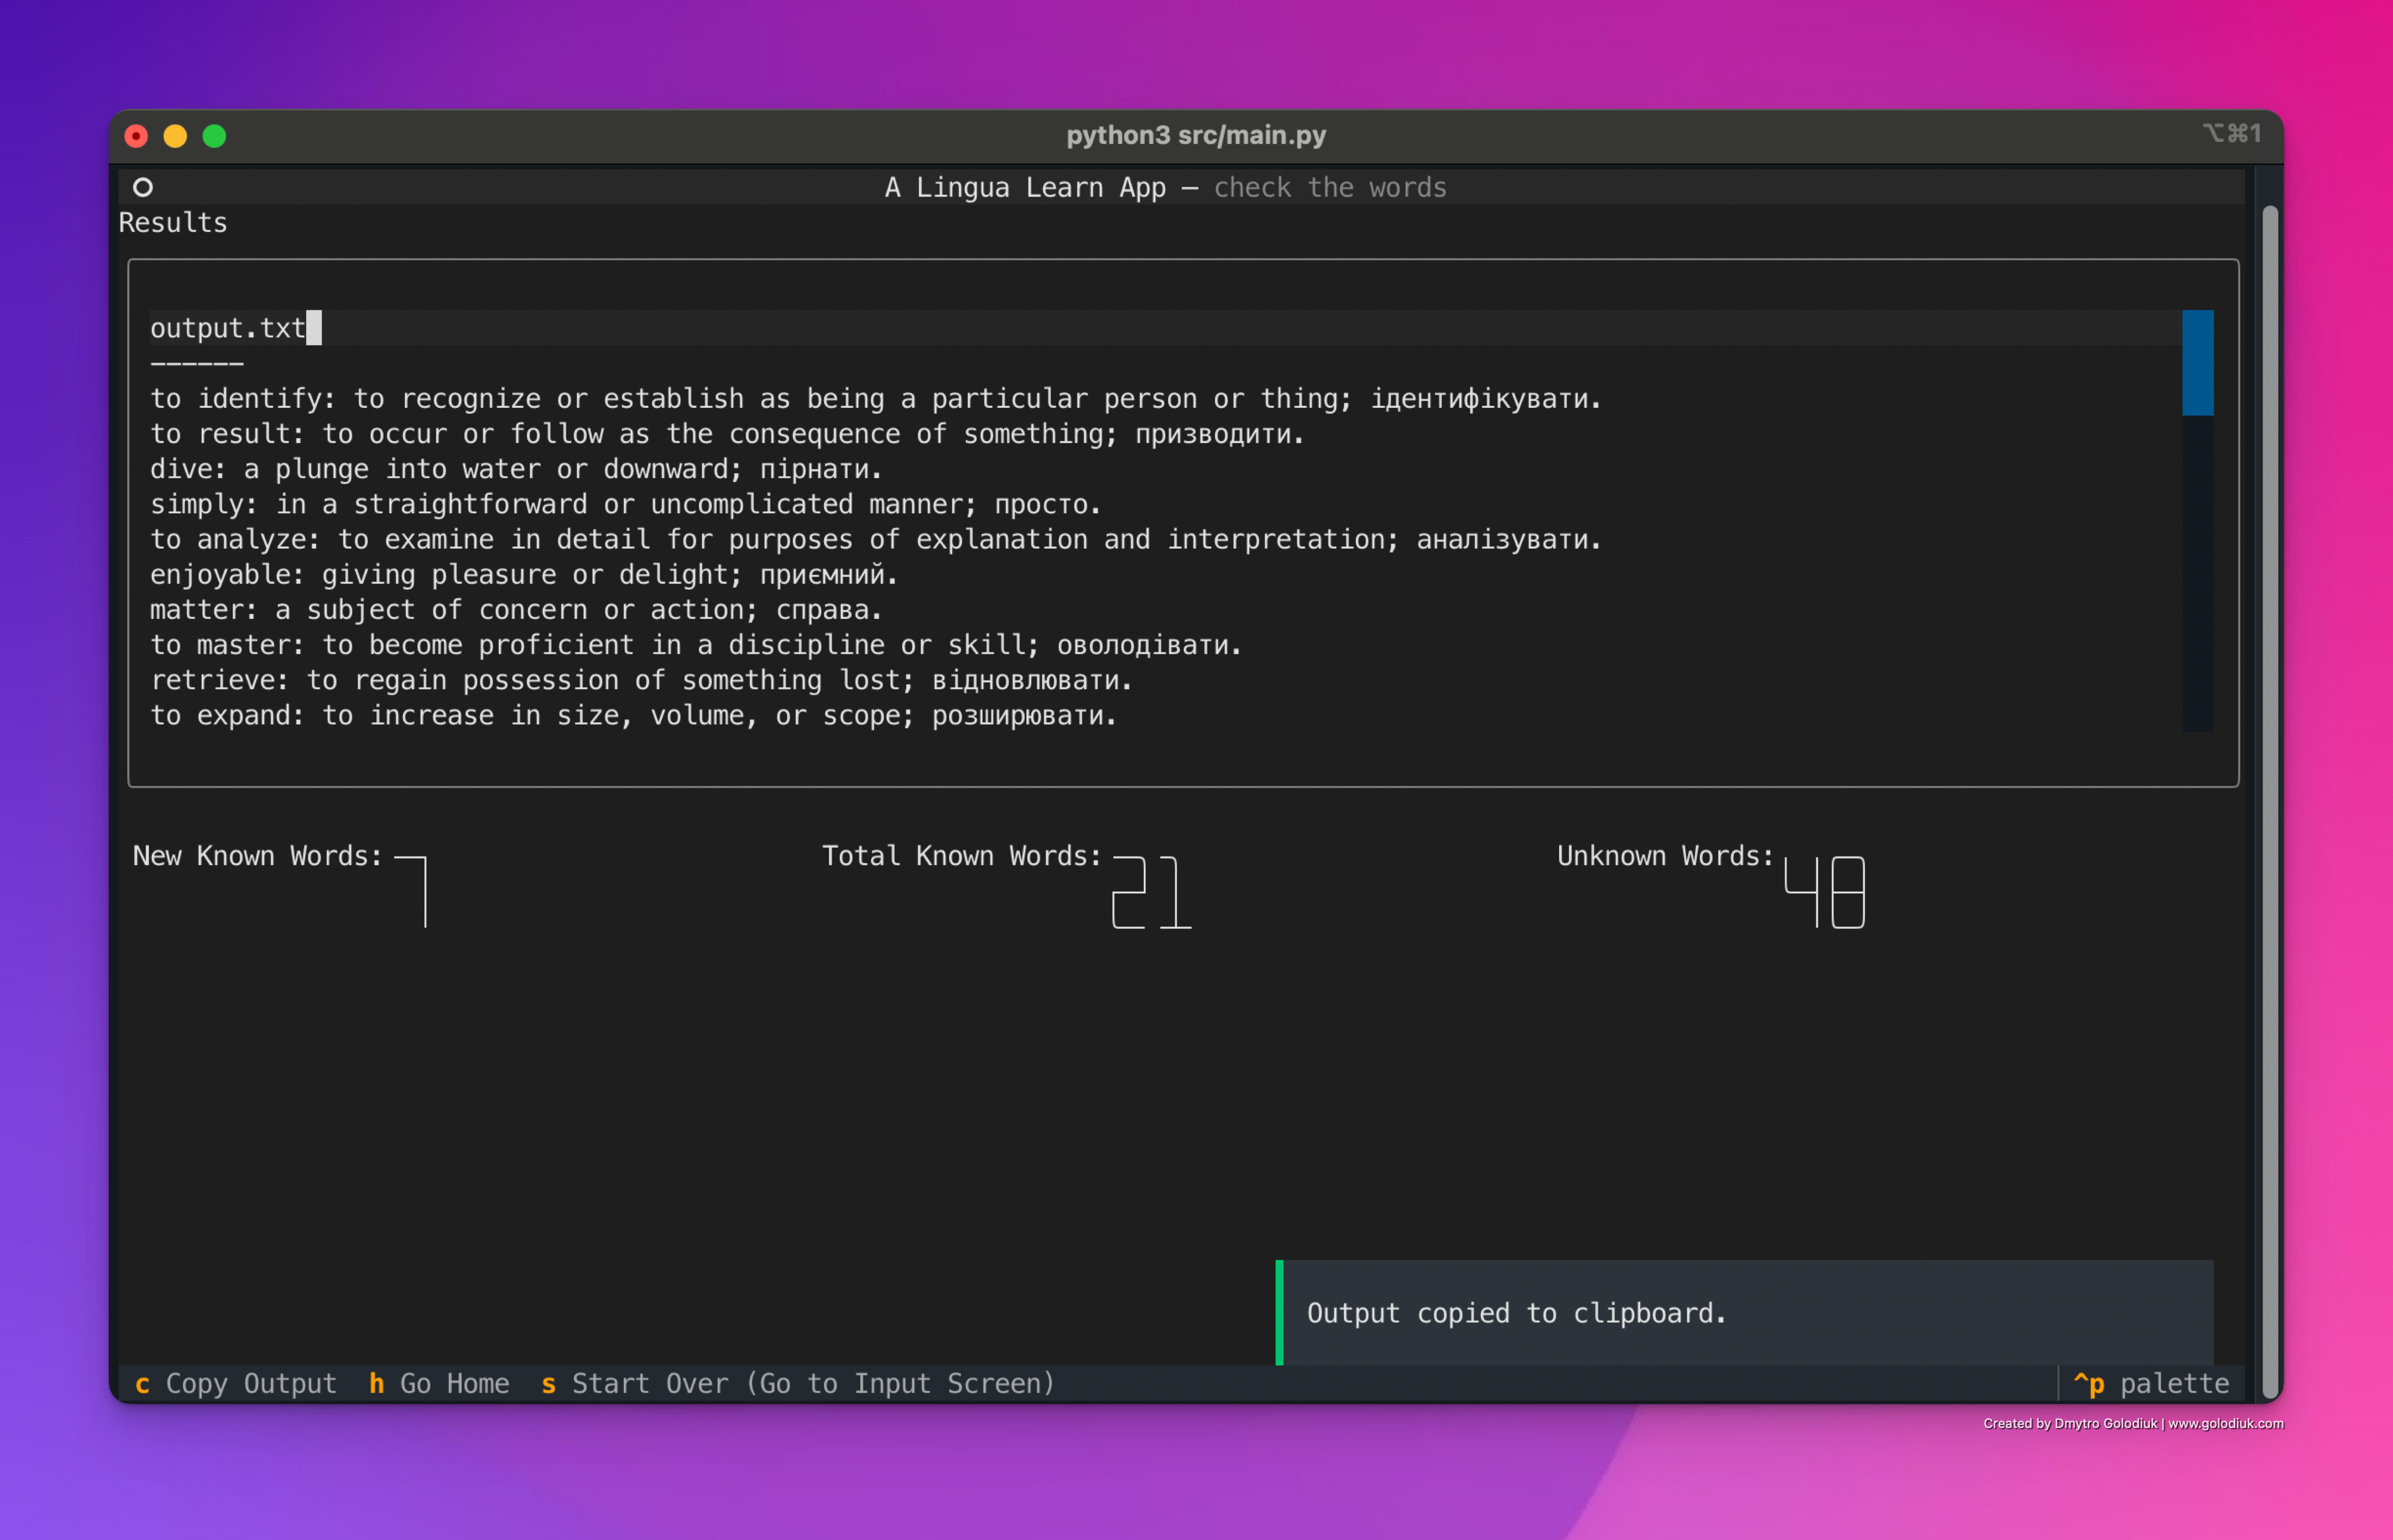This screenshot has width=2393, height=1540.
Task: Click the 'enjoyable' definition line
Action: click(523, 574)
